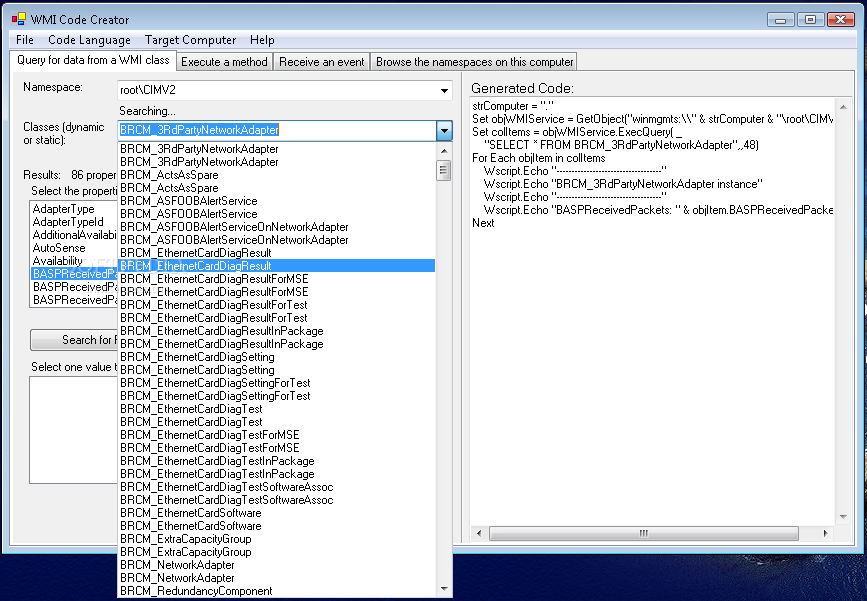
Task: Open the File menu
Action: tap(24, 40)
